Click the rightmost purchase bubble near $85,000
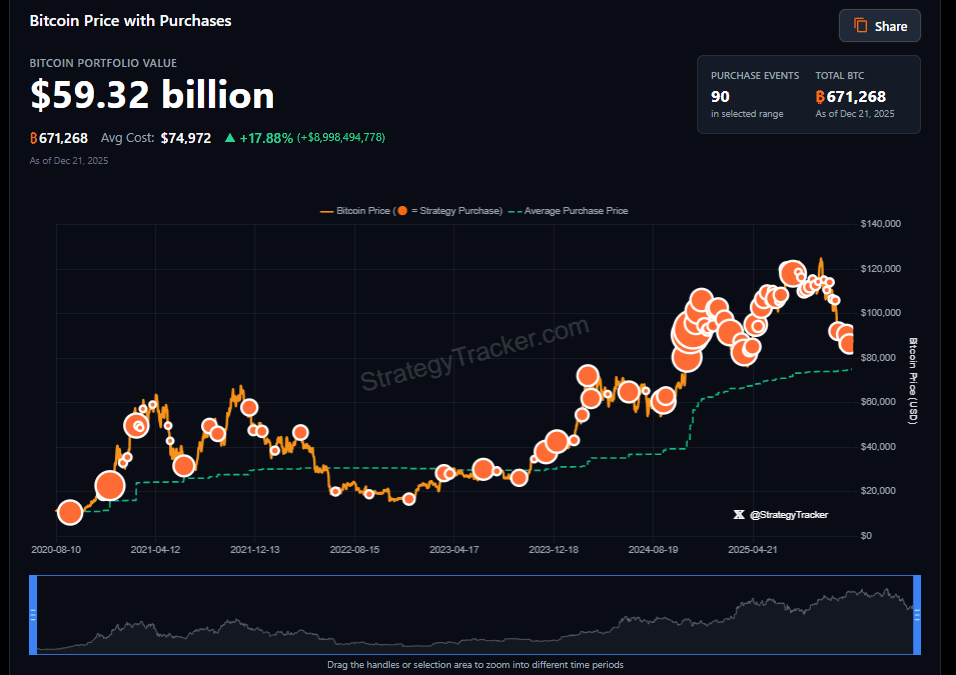The width and height of the screenshot is (956, 675). point(848,344)
